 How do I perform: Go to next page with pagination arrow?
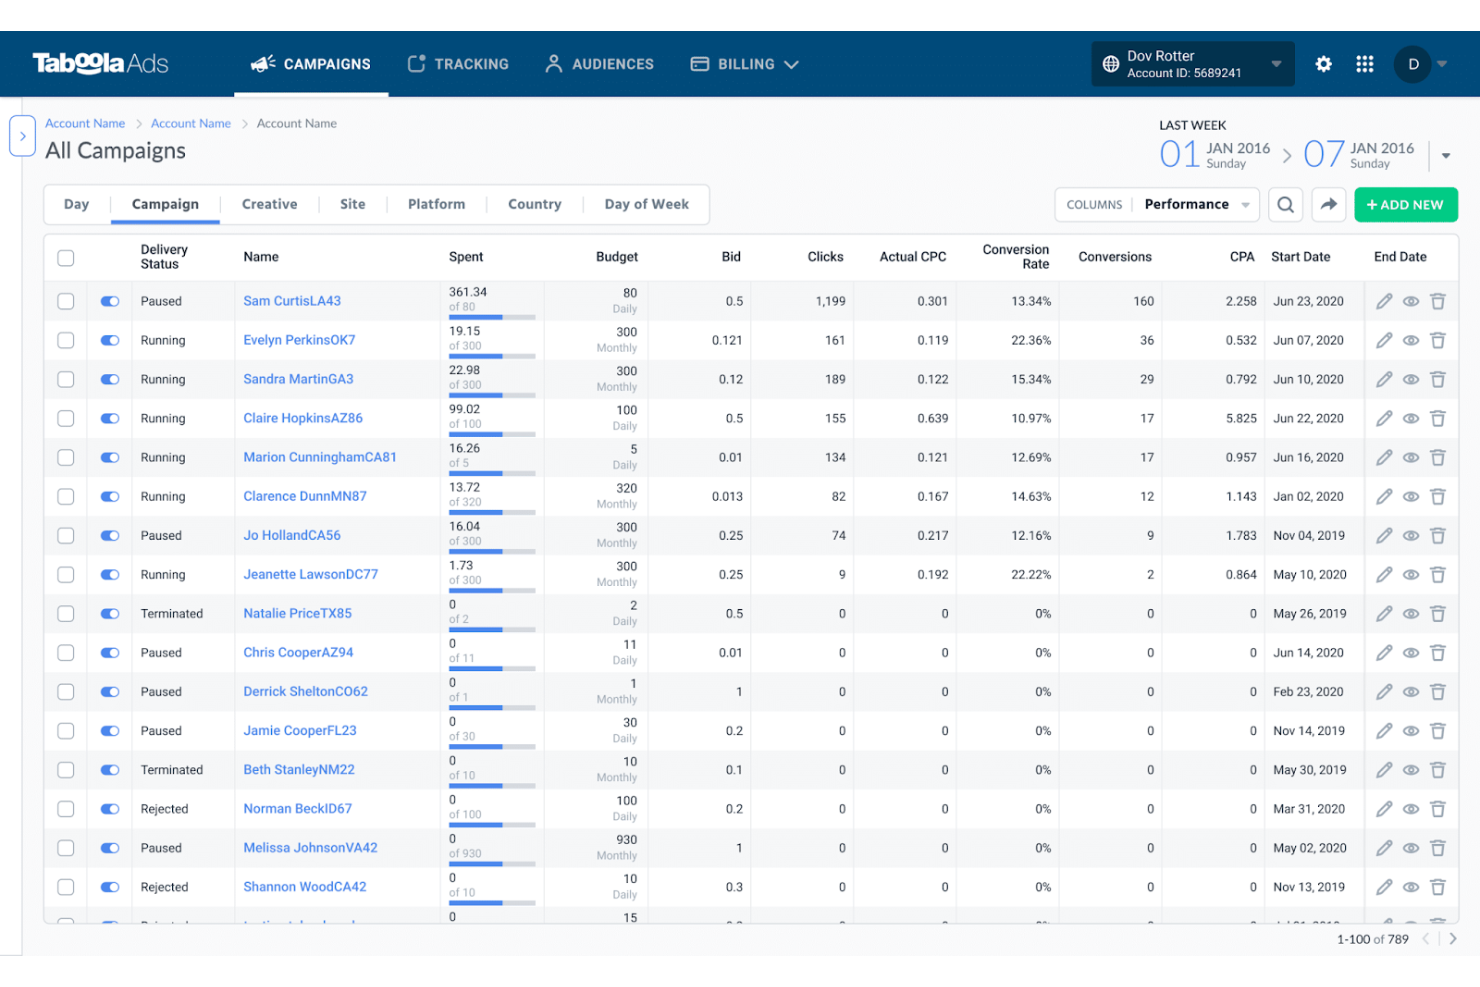point(1453,939)
